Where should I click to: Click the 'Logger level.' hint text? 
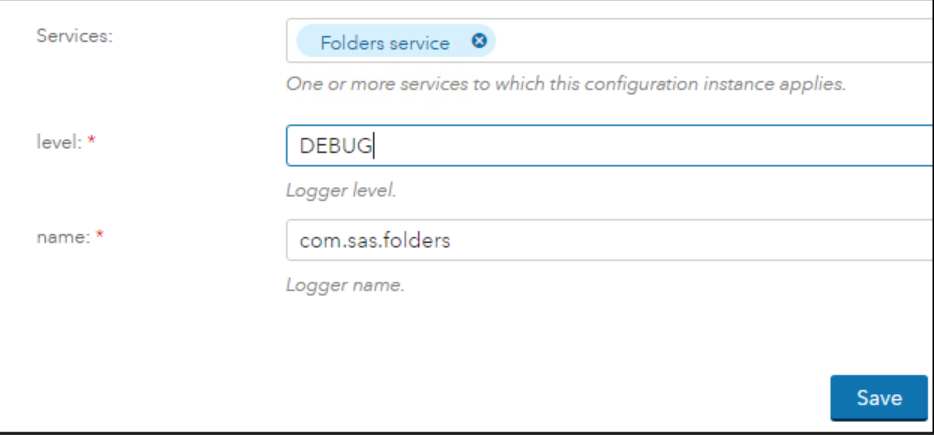341,191
